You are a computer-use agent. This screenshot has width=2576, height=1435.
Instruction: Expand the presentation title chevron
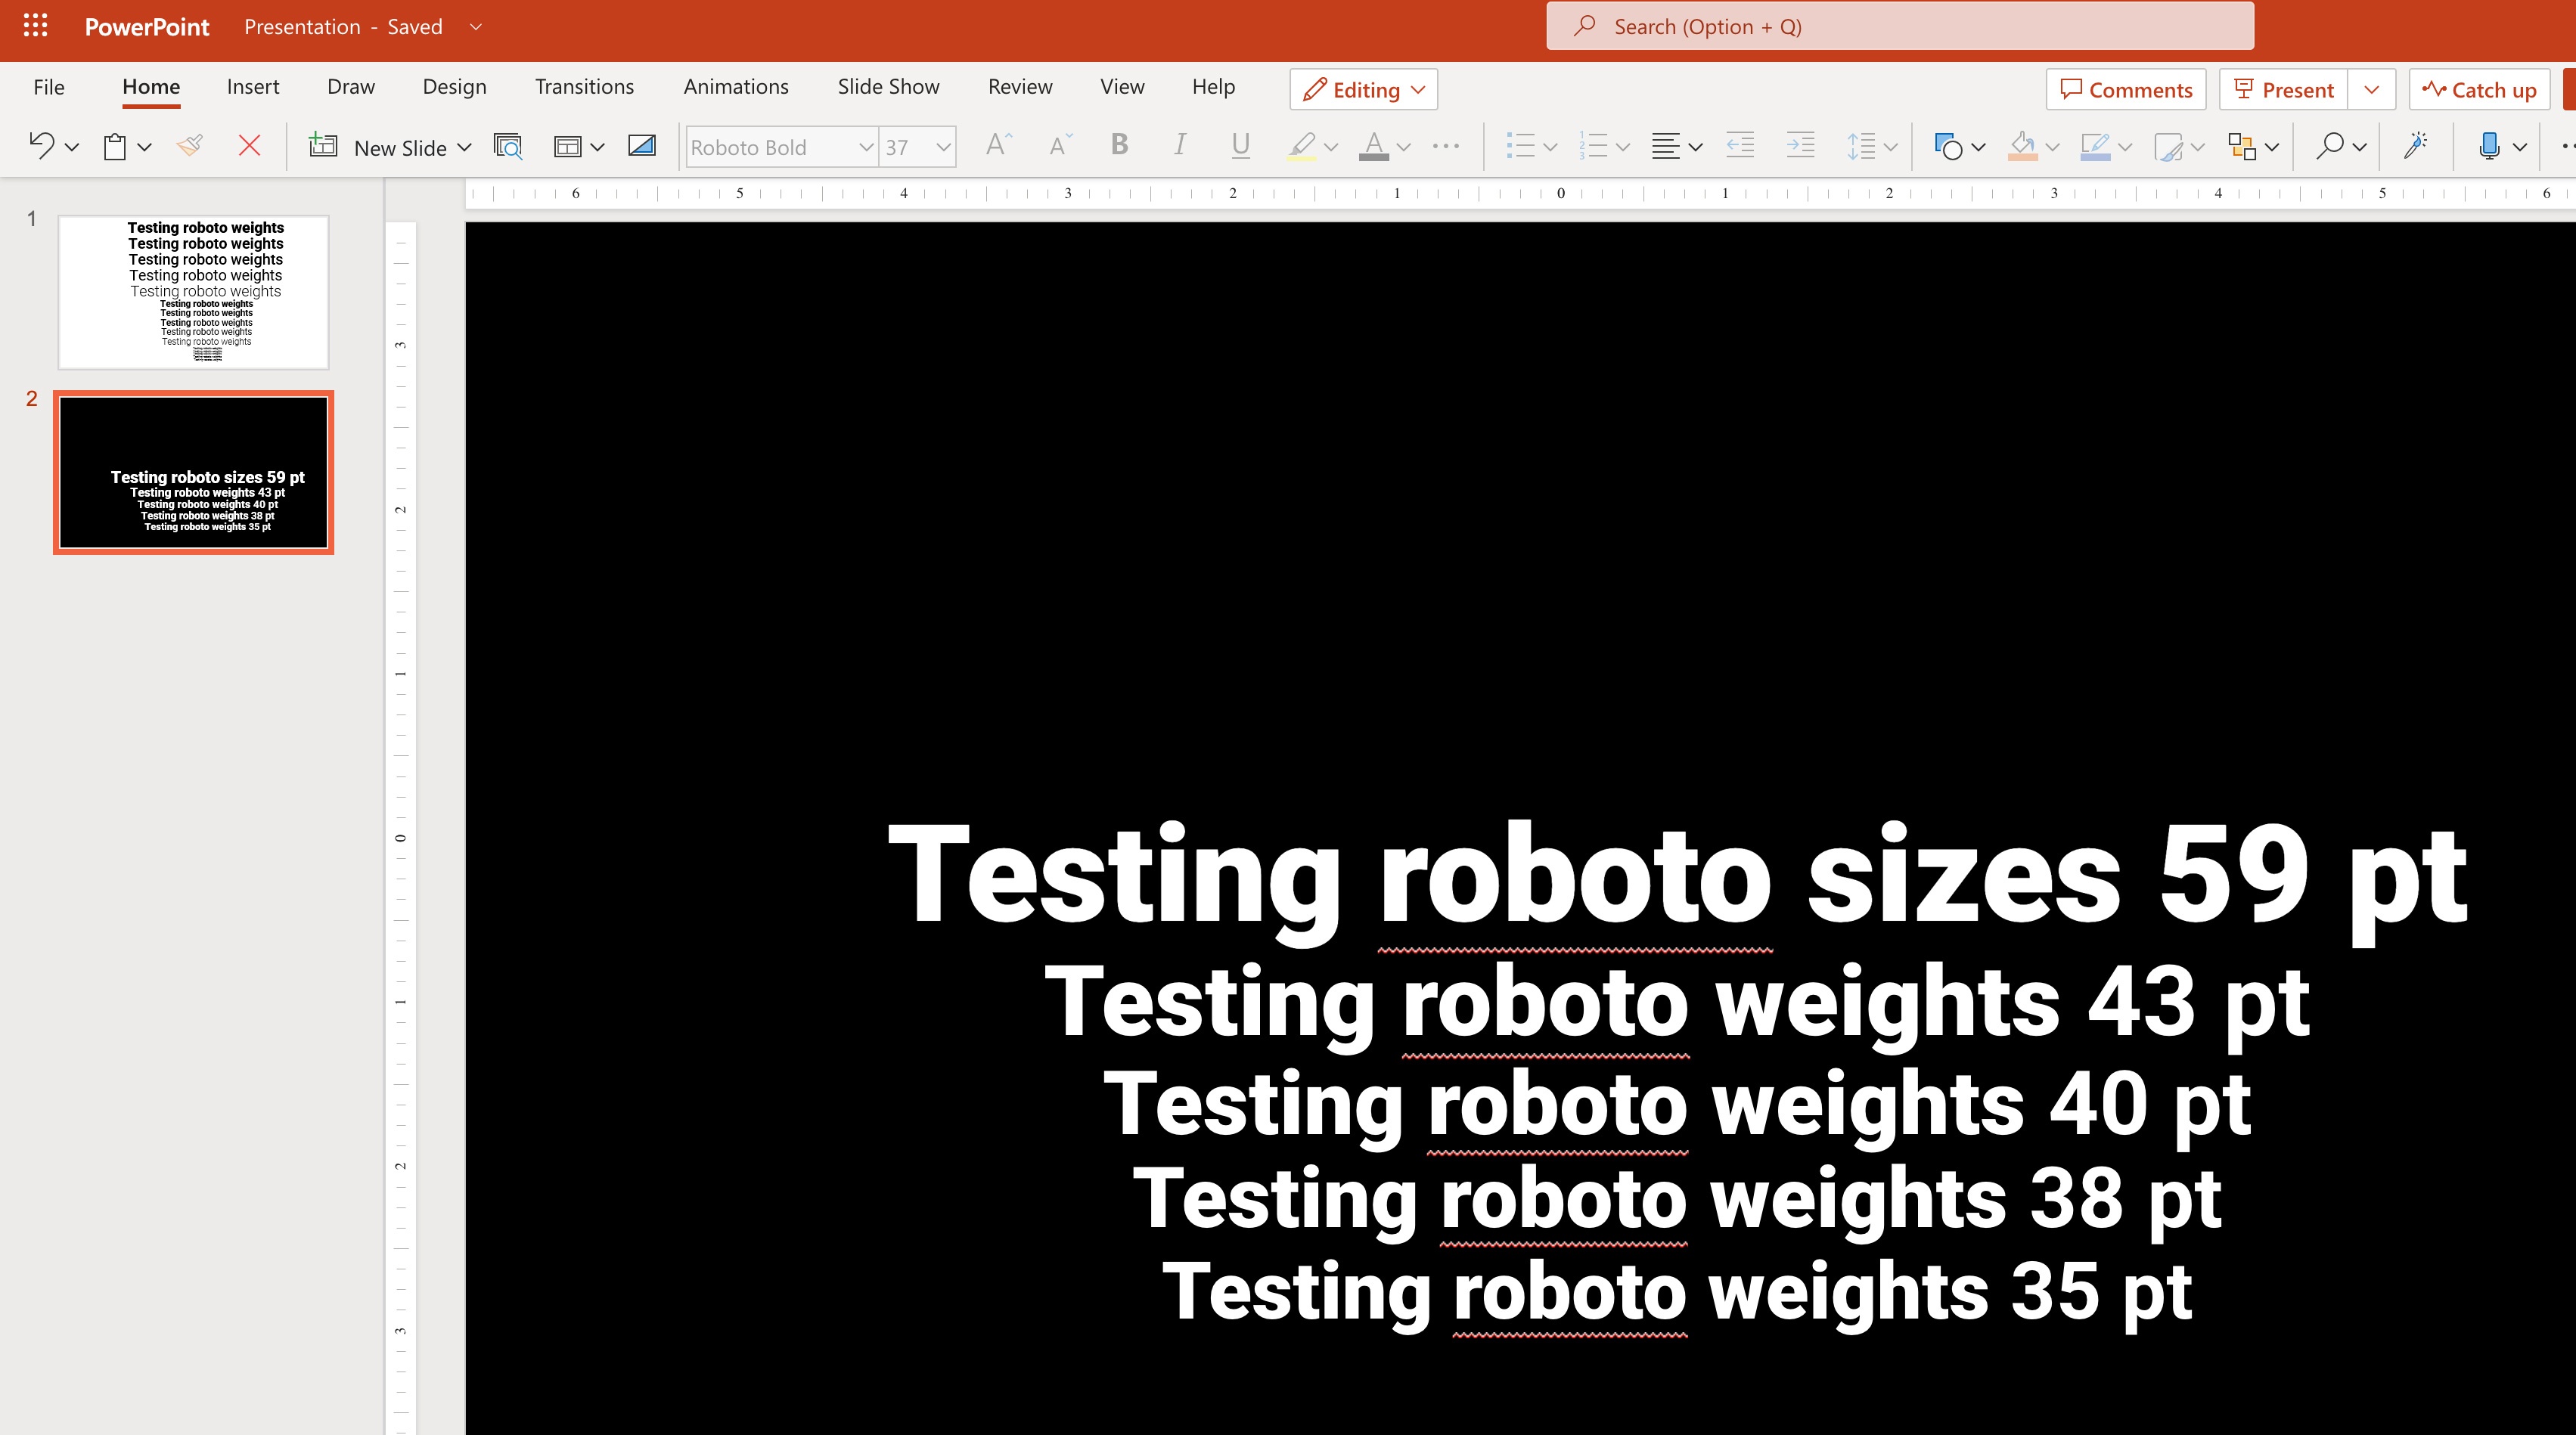[x=476, y=27]
